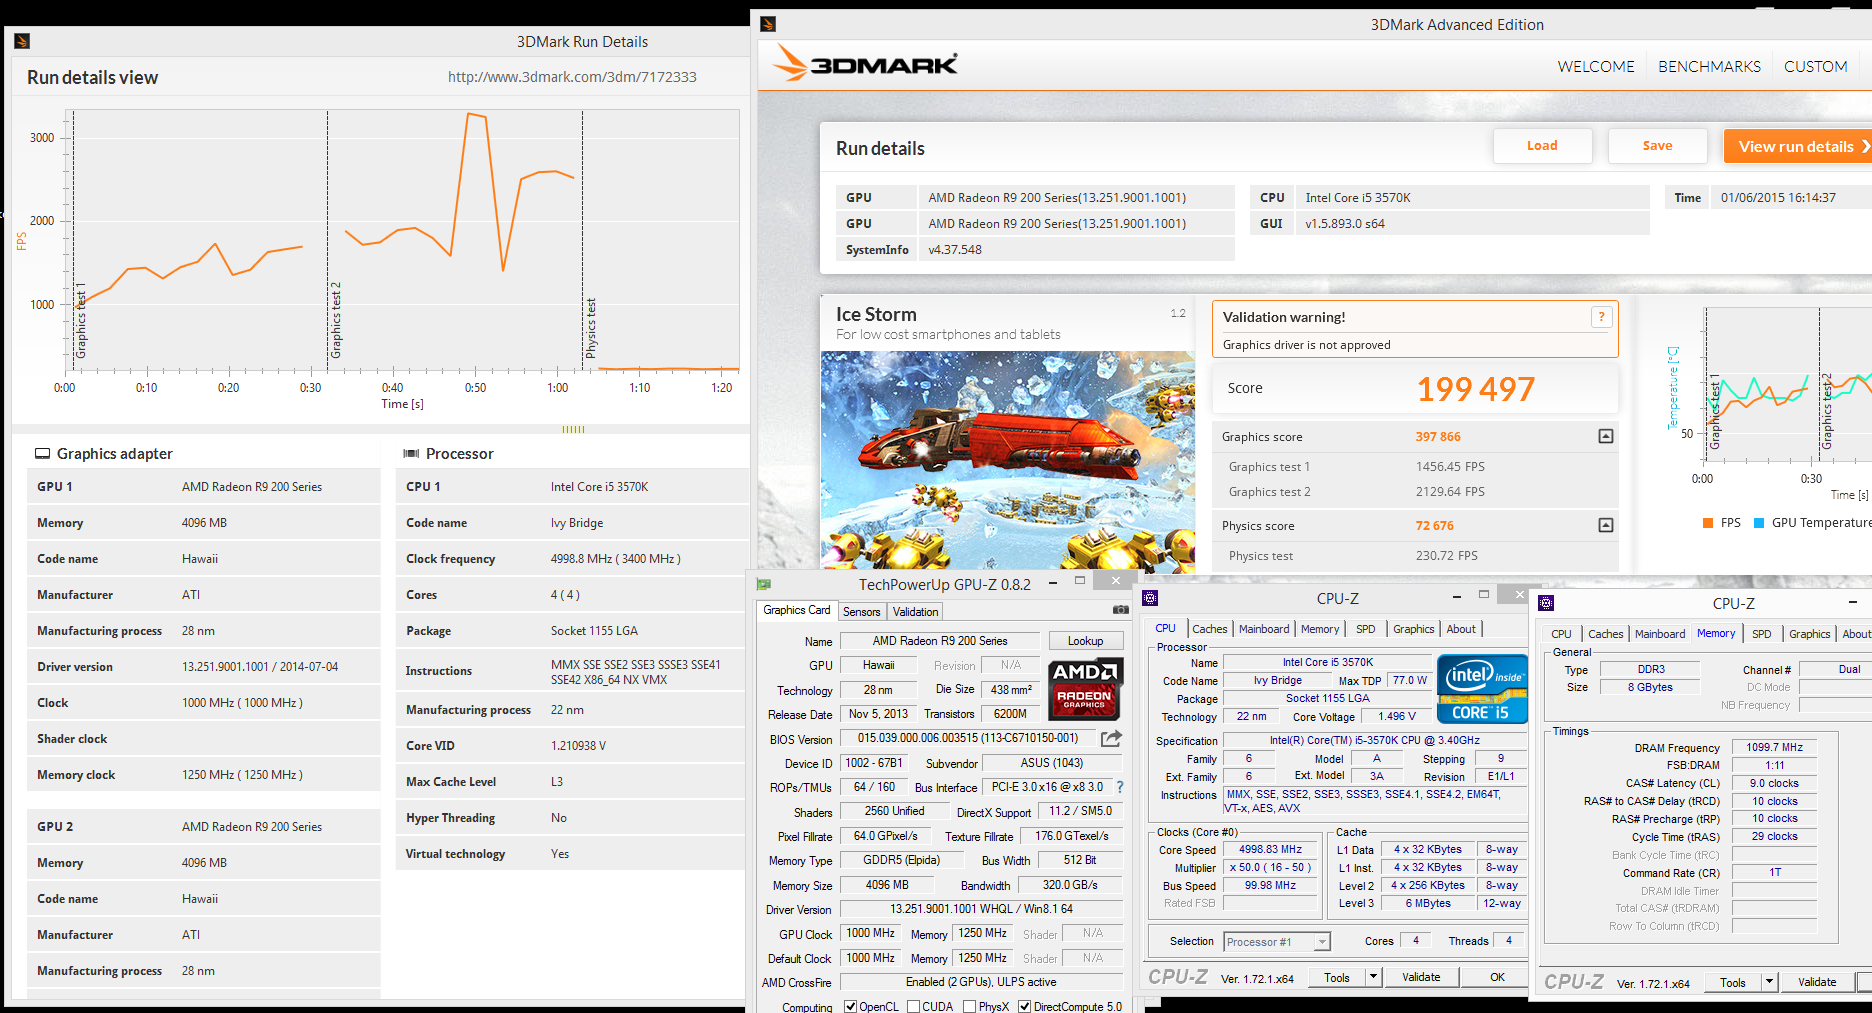
Task: Toggle the CUDA checkbox in GPU-Z
Action: click(x=913, y=1007)
